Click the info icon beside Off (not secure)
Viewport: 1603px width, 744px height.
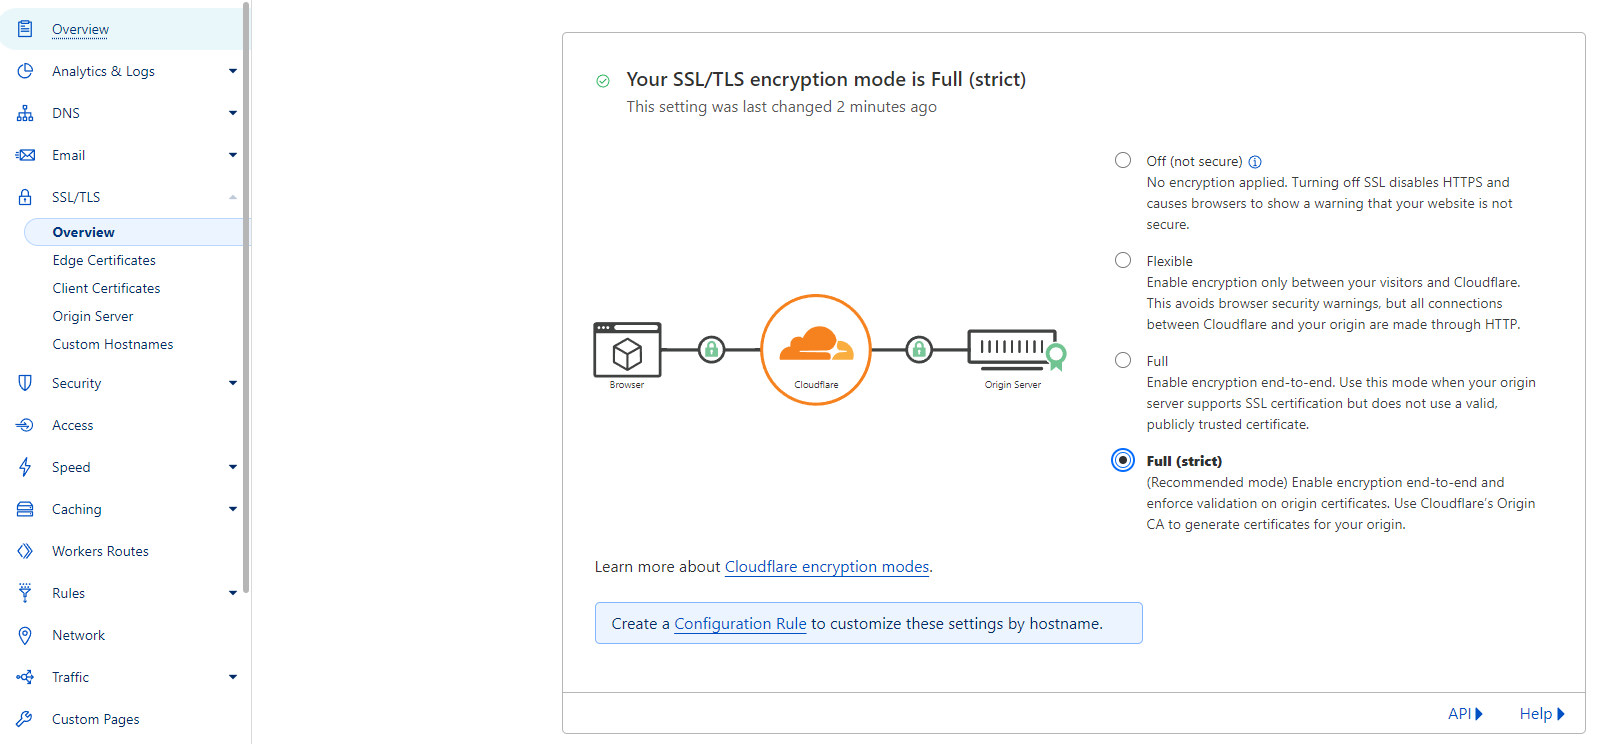1255,162
